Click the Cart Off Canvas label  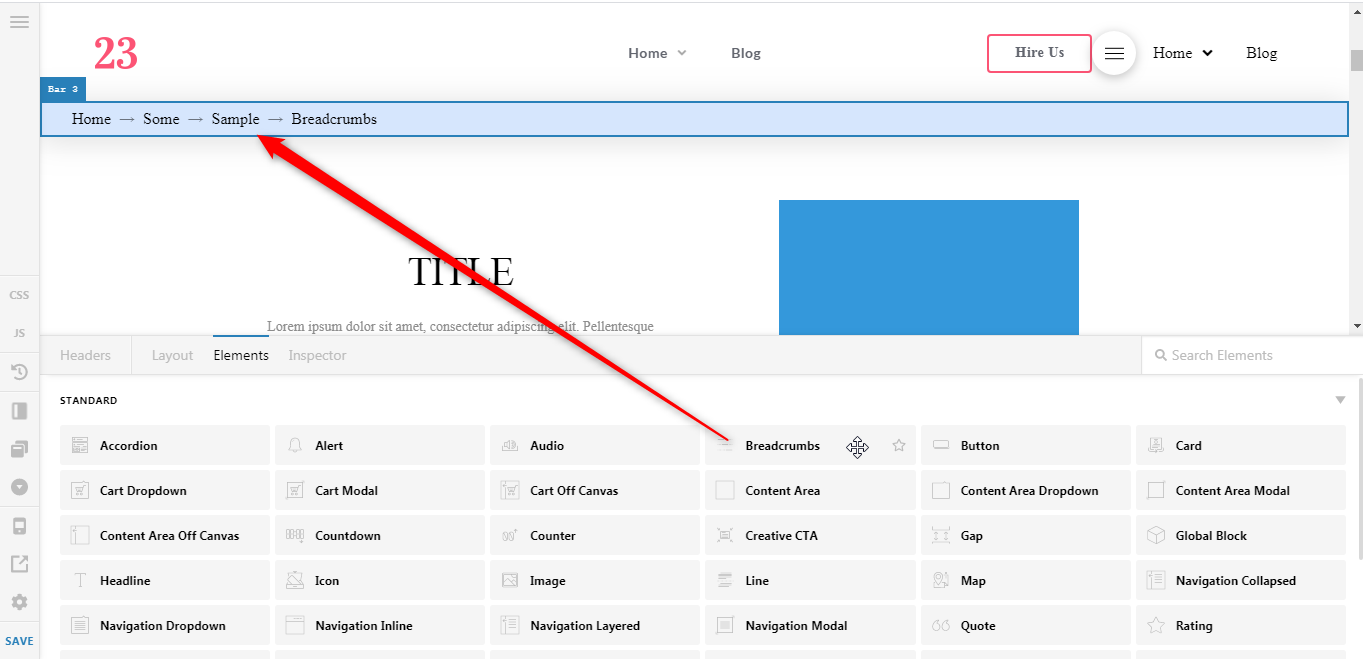(574, 491)
